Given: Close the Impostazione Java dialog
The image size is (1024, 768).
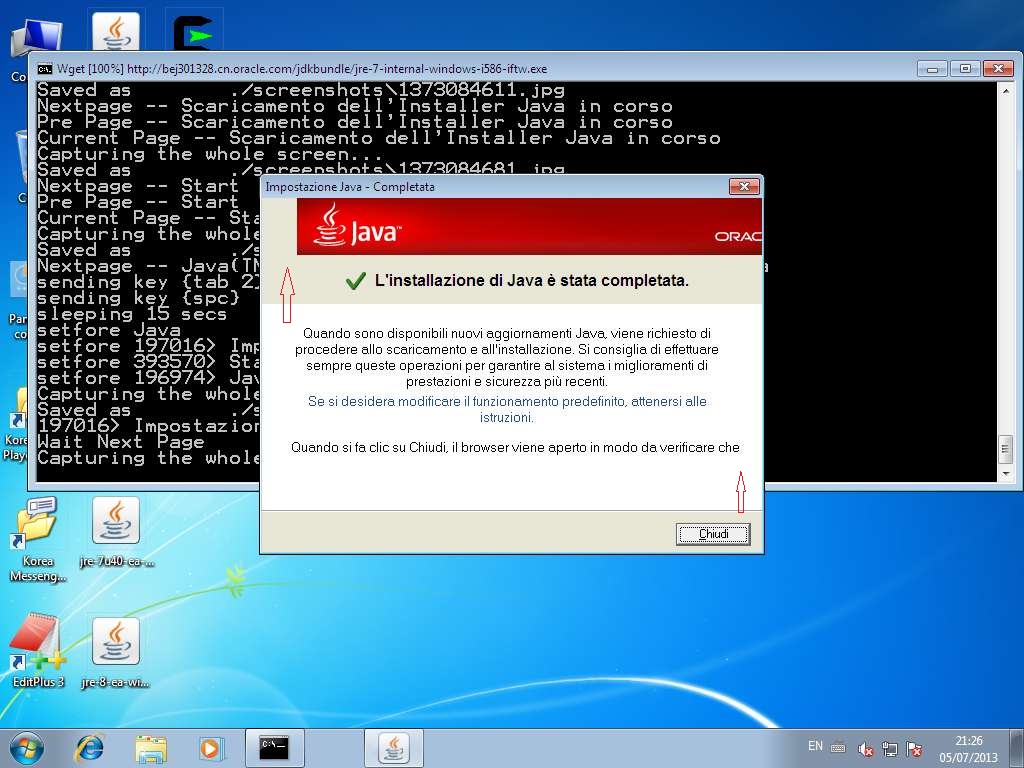Looking at the screenshot, I should (743, 187).
